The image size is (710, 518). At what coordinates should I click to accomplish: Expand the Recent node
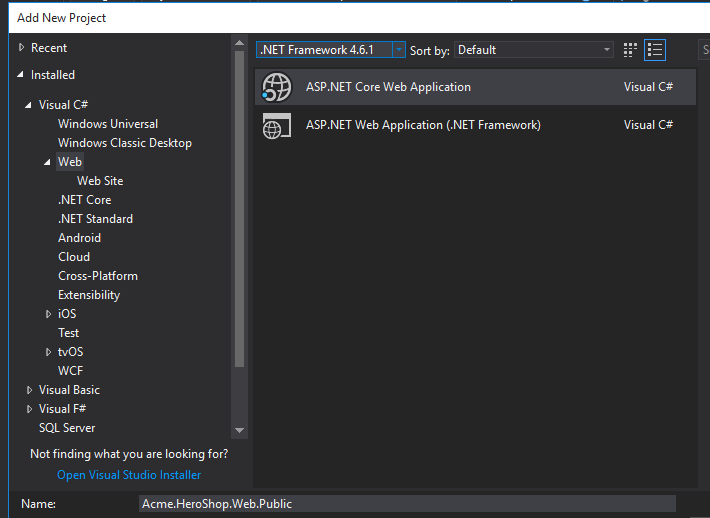[21, 48]
